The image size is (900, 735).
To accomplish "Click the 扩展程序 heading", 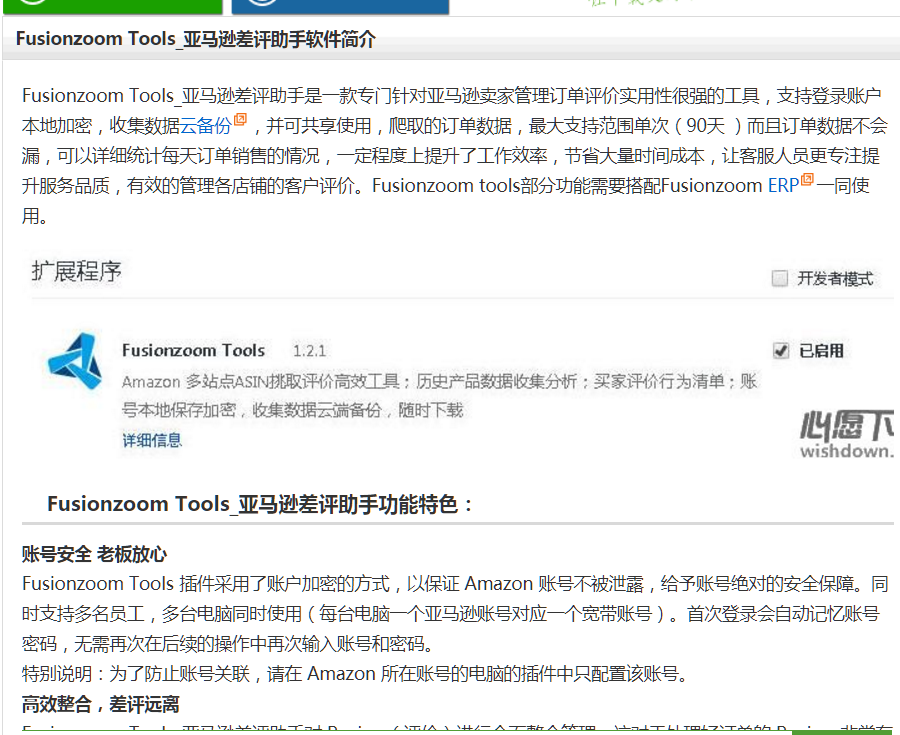I will (76, 271).
